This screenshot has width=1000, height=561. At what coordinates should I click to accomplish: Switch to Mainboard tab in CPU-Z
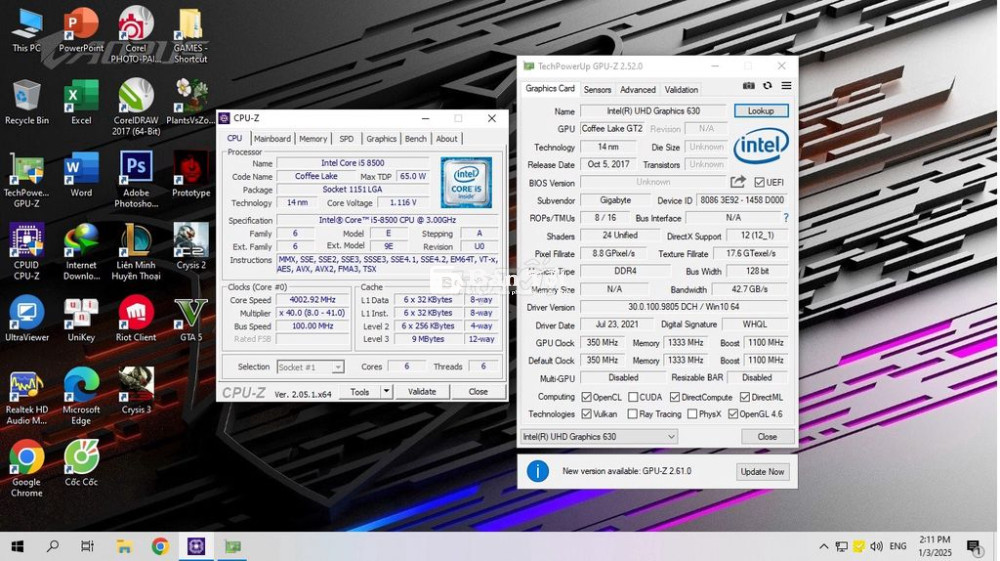(x=272, y=138)
